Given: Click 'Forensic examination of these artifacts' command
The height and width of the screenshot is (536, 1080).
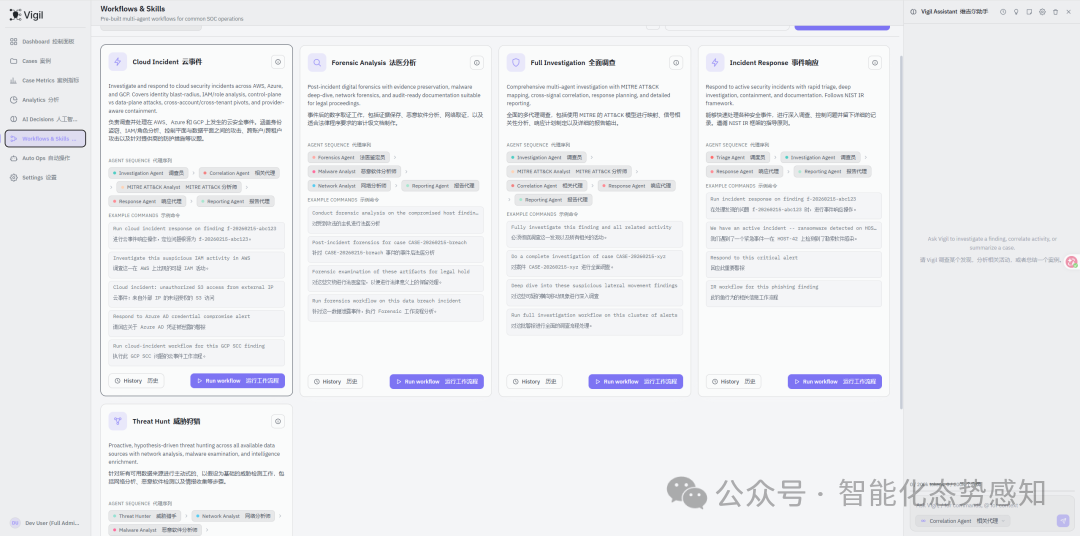Looking at the screenshot, I should [395, 278].
